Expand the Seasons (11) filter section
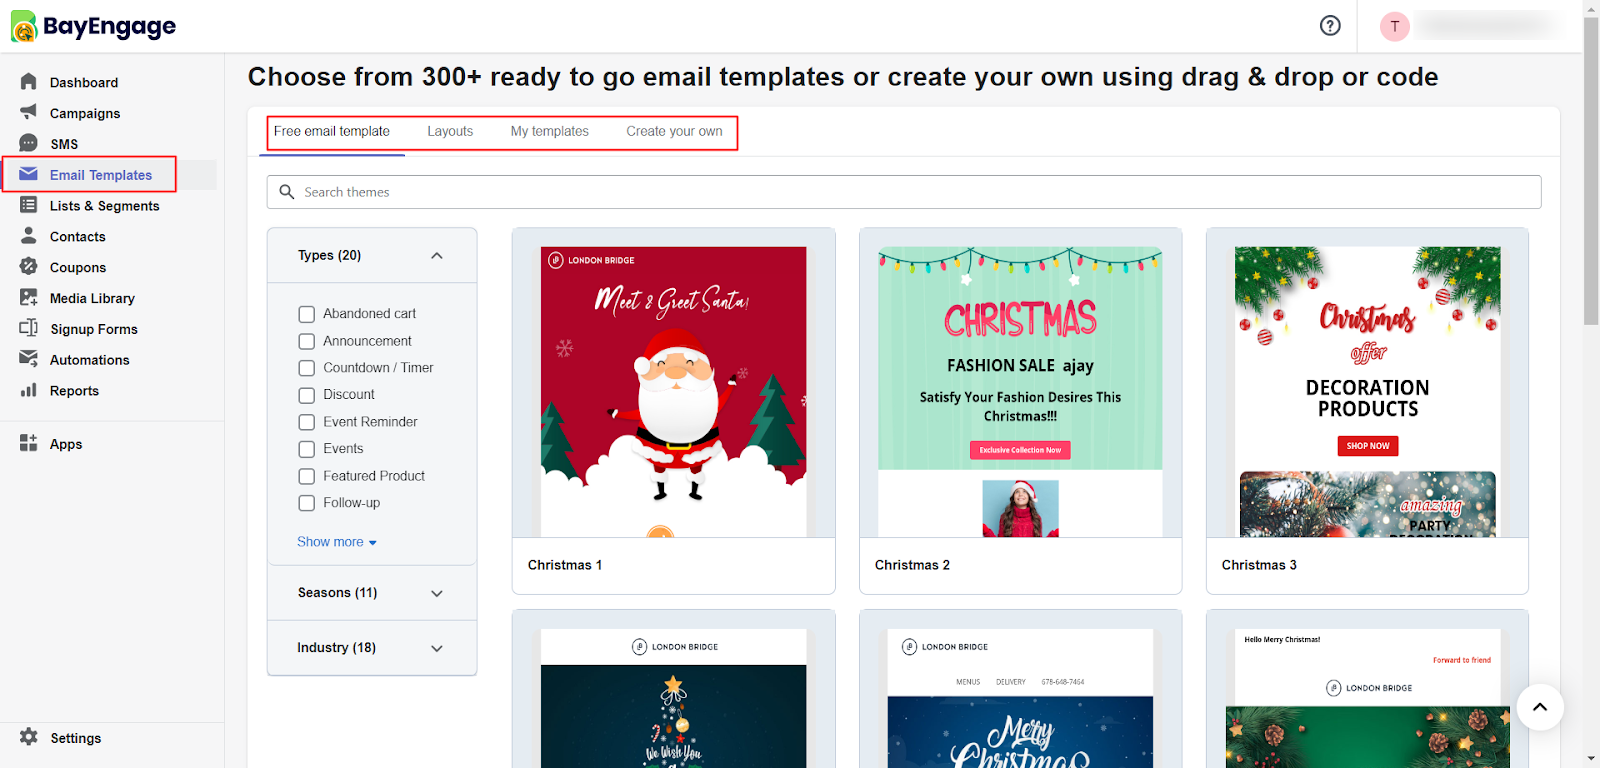This screenshot has width=1600, height=768. (437, 593)
